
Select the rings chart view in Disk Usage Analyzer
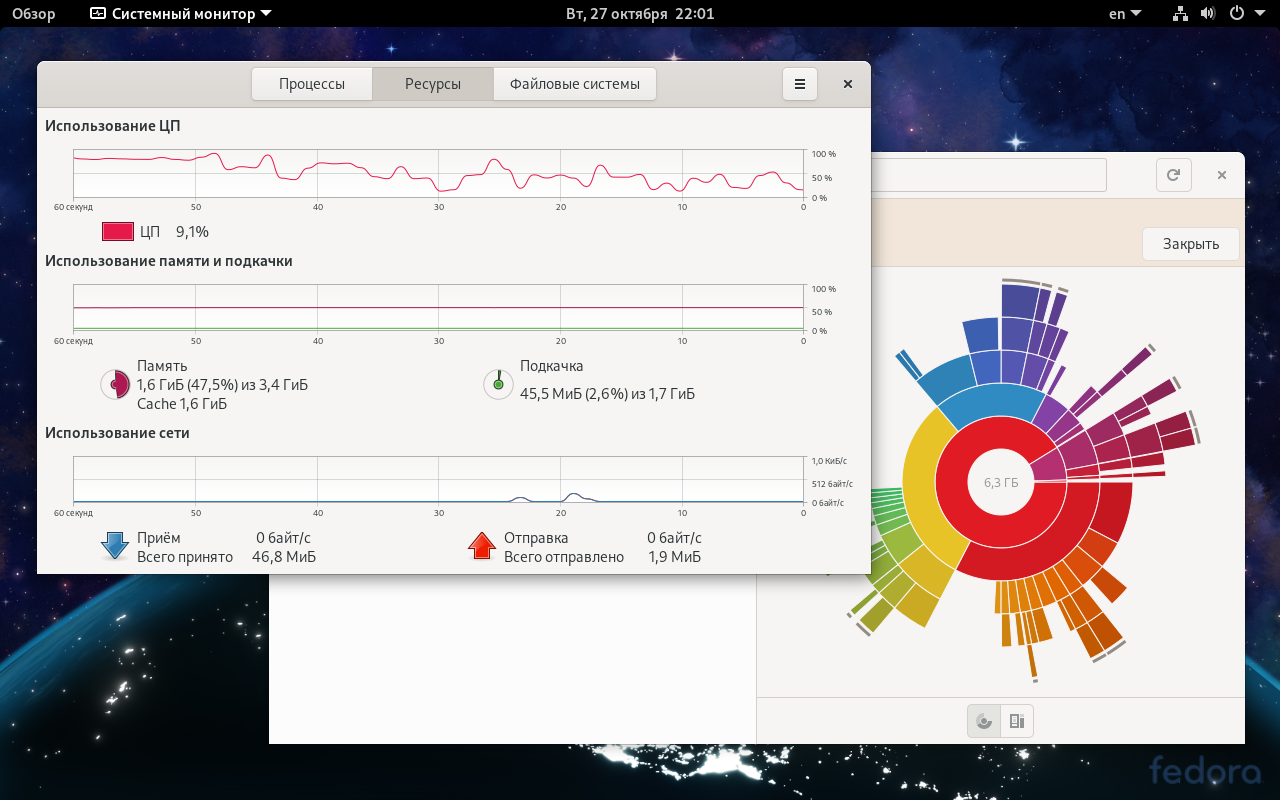[983, 720]
